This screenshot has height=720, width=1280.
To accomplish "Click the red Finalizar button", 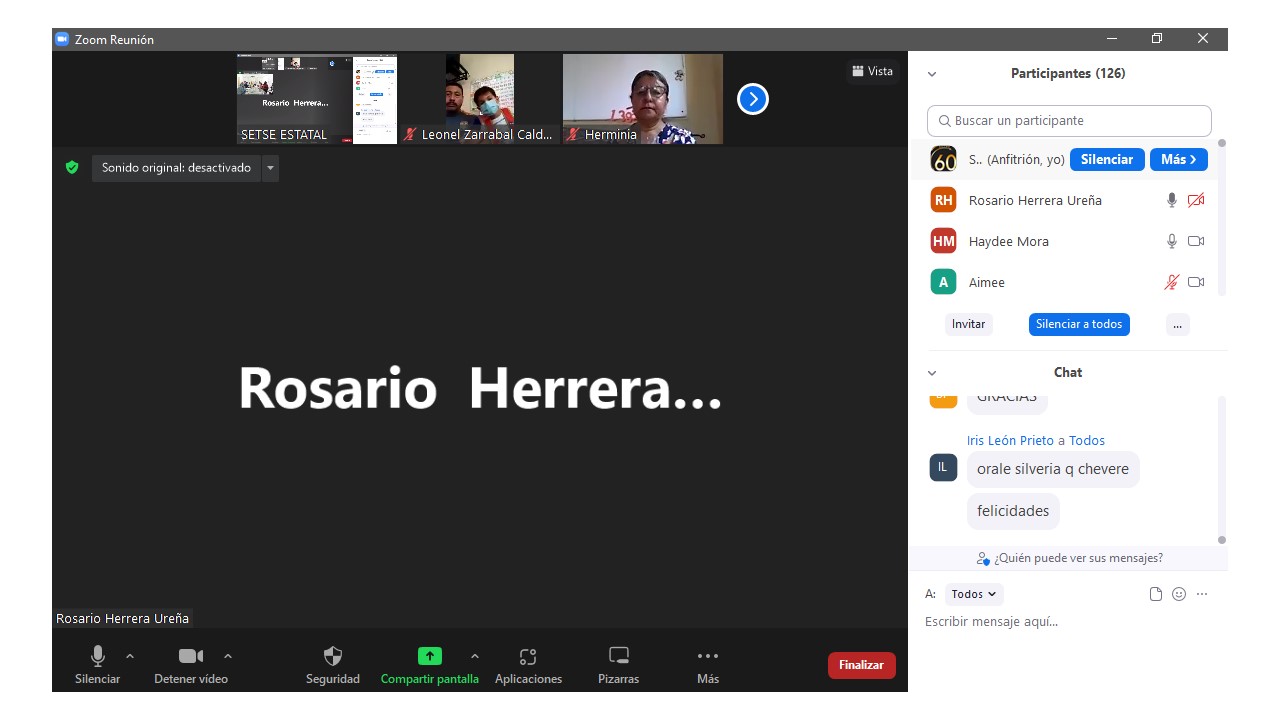I will pos(861,665).
